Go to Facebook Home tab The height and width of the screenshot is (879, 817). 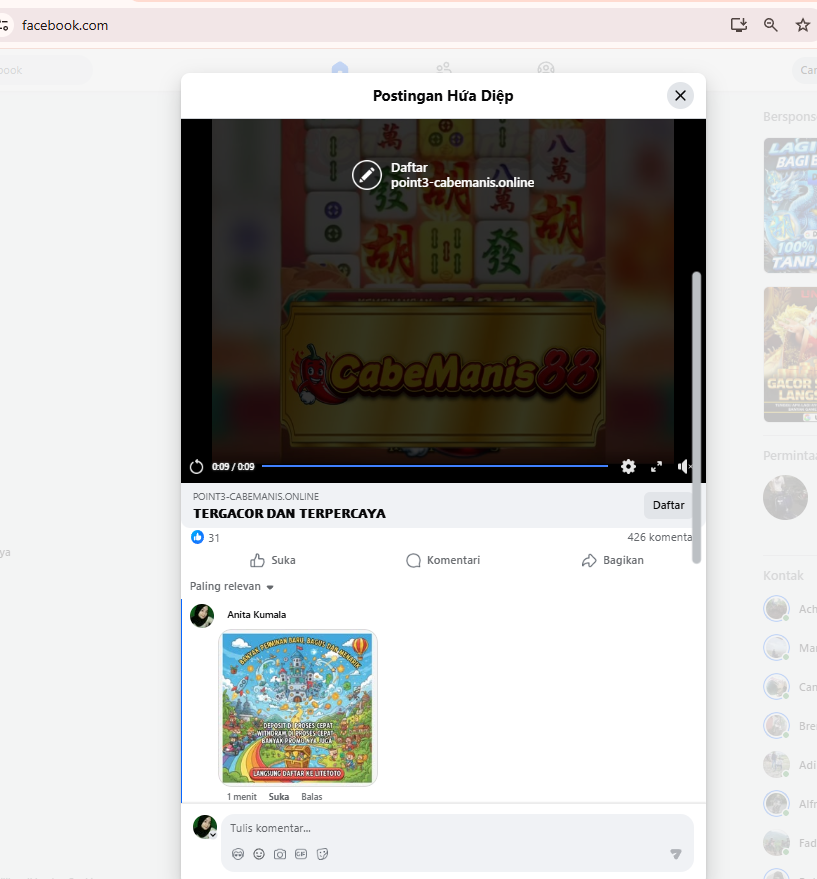coord(340,68)
